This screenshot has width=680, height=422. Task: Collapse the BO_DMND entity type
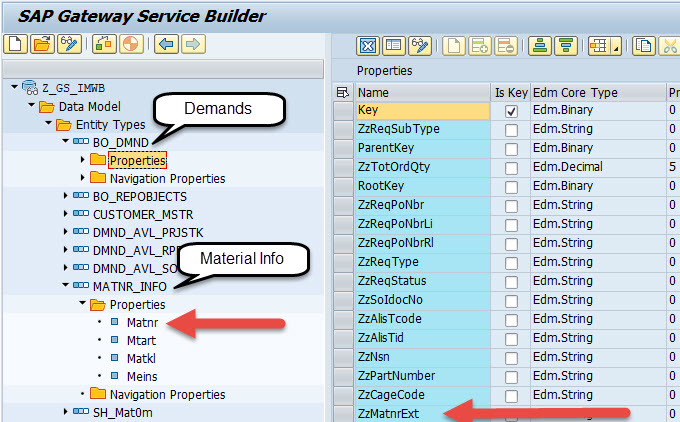[65, 141]
